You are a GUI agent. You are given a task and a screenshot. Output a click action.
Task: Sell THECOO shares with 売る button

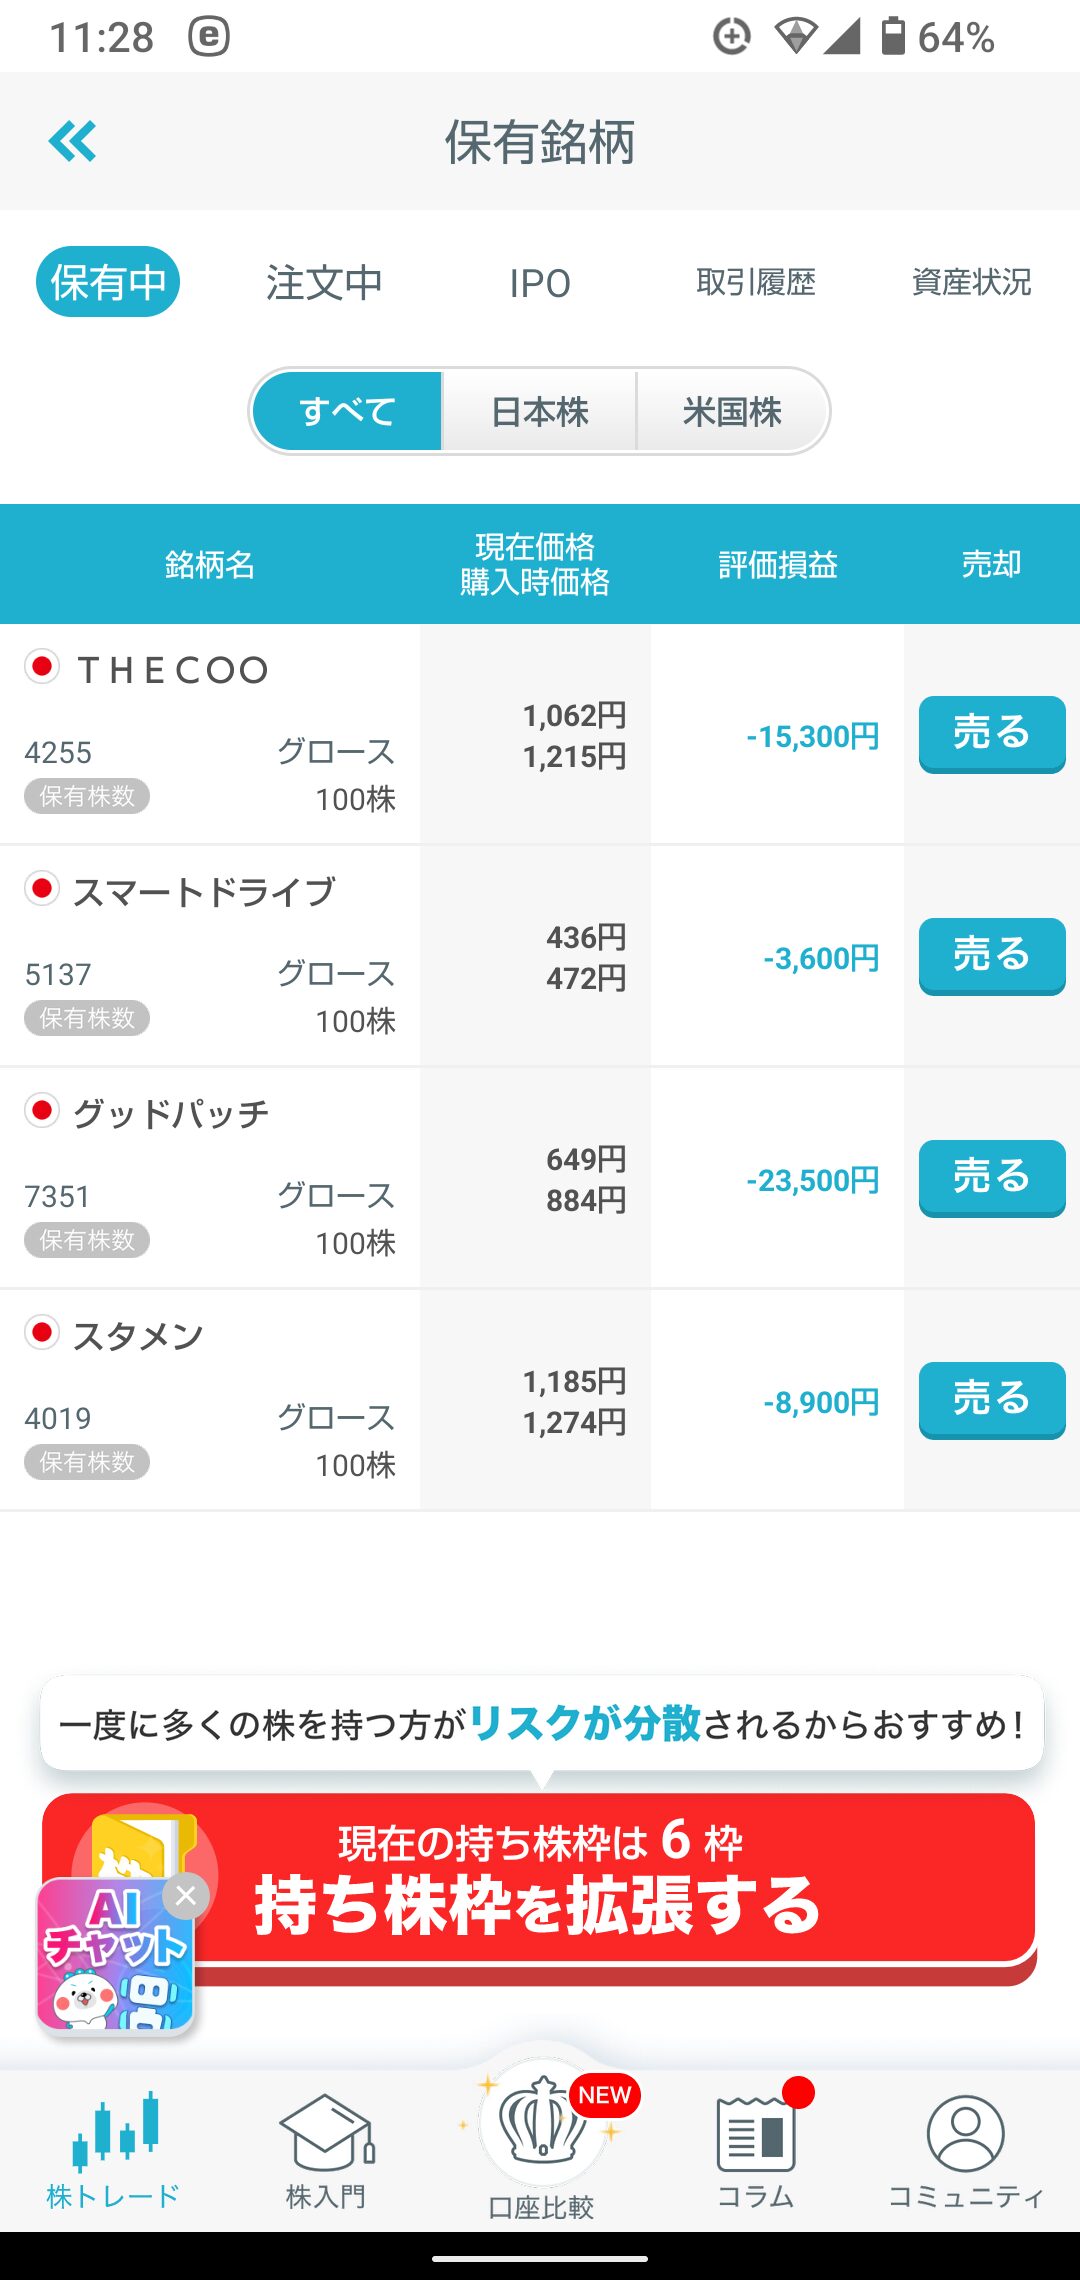click(x=991, y=734)
